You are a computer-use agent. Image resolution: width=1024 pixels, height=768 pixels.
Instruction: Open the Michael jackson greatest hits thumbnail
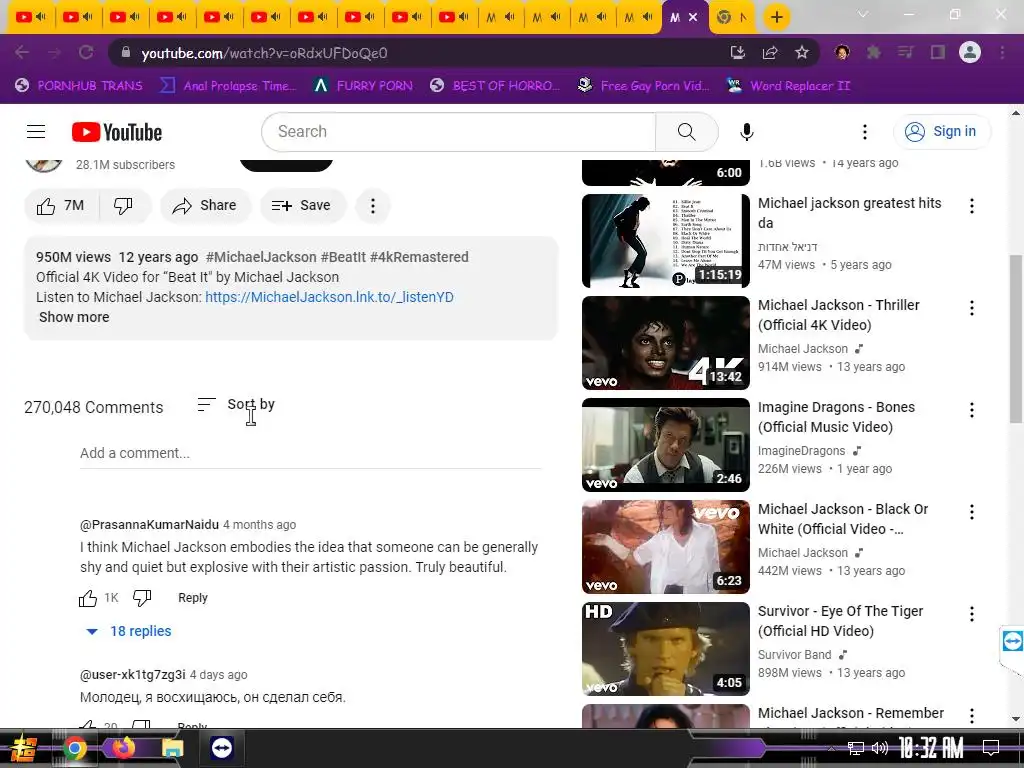pos(665,241)
